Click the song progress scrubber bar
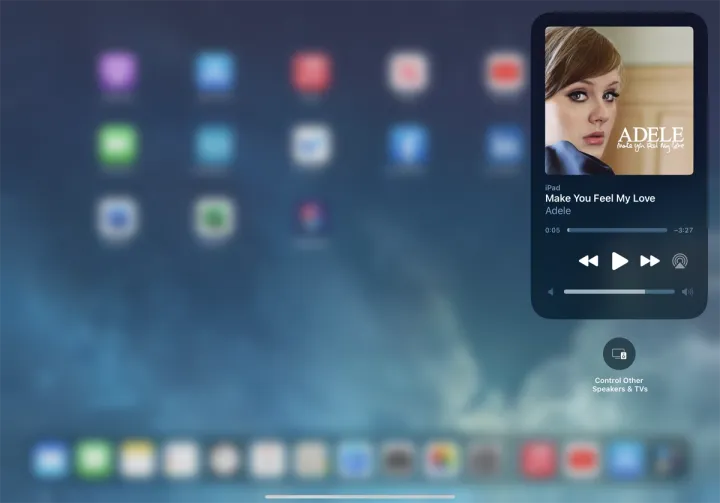The height and width of the screenshot is (503, 720). 617,230
